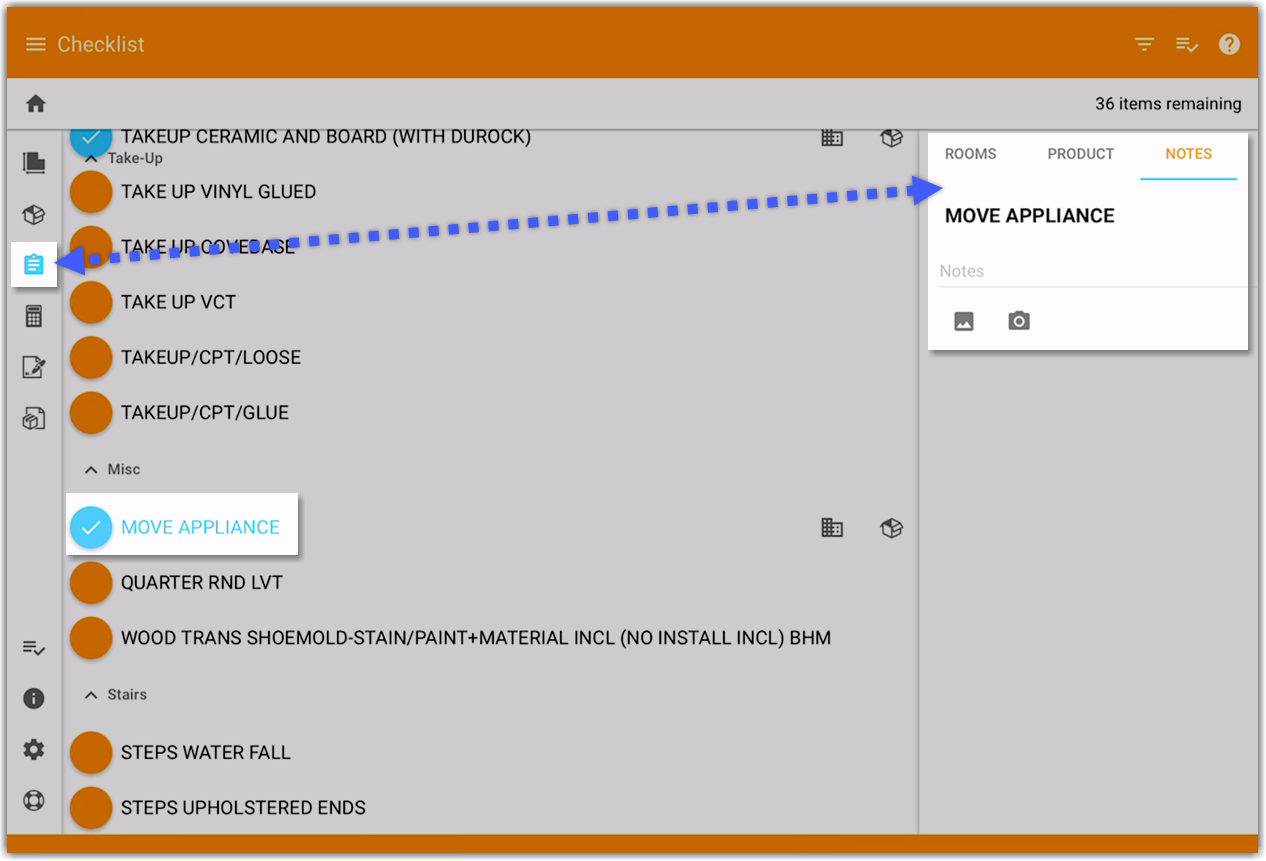This screenshot has width=1266, height=861.
Task: Click the lower sidebar checklist-check icon
Action: pyautogui.click(x=34, y=648)
